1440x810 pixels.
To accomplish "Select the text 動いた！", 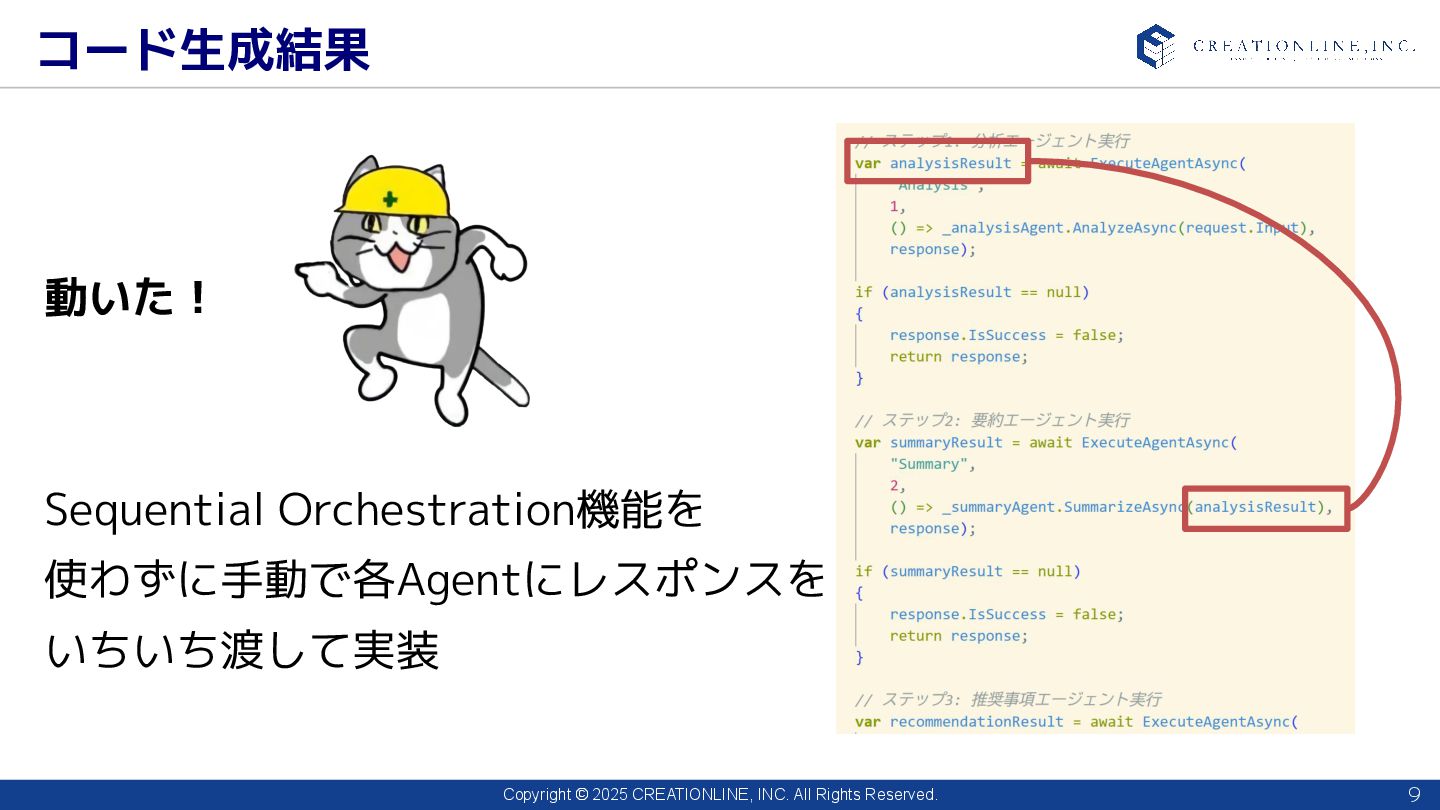I will tap(128, 298).
